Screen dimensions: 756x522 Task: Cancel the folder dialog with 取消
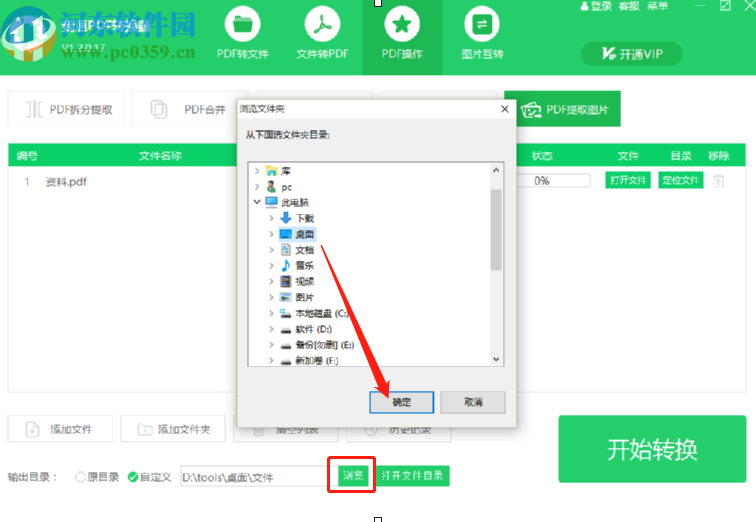coord(473,402)
